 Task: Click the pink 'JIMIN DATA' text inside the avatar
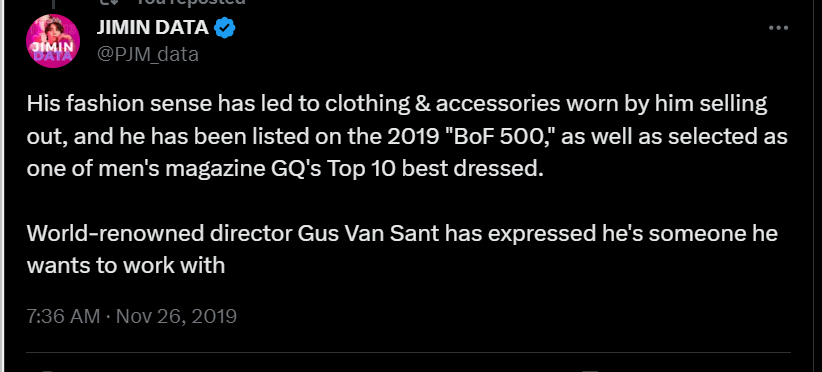[x=51, y=52]
